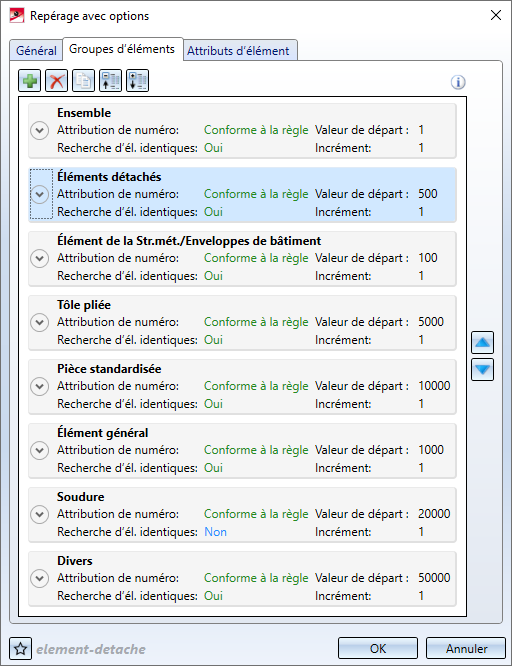Move selected group up with blue arrow

pos(482,342)
